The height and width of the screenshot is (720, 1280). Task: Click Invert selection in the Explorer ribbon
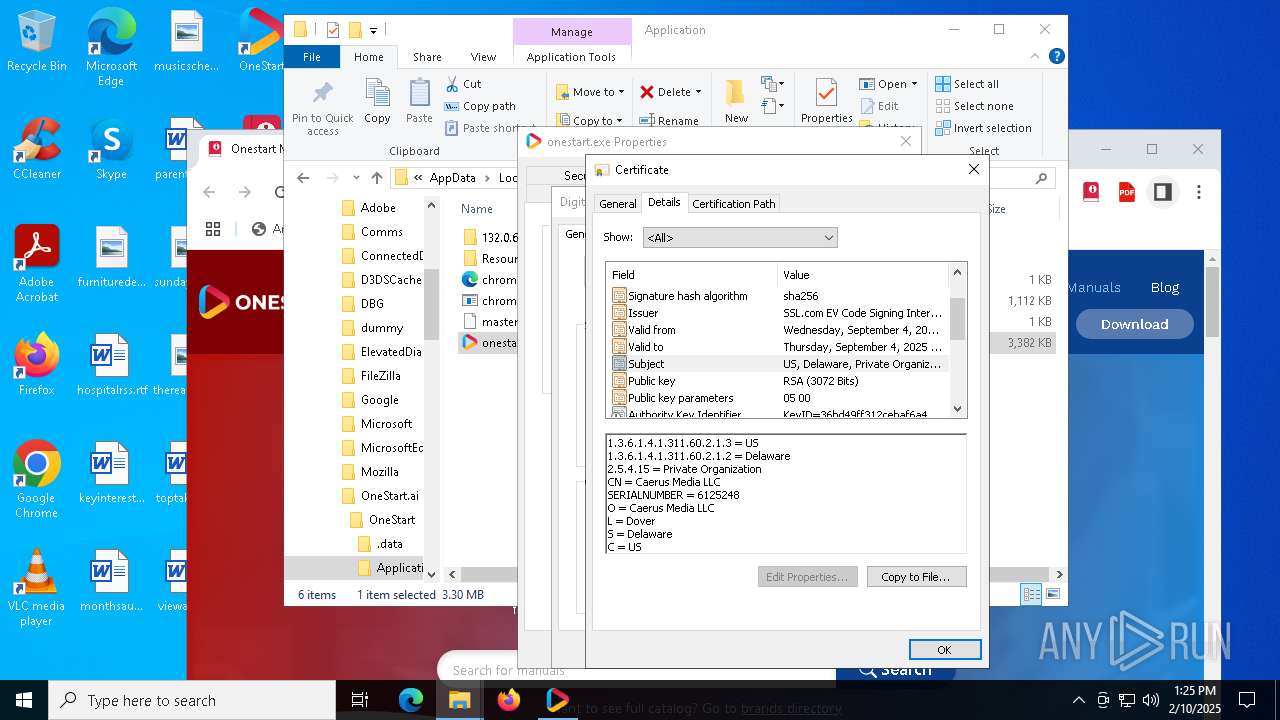pyautogui.click(x=983, y=128)
